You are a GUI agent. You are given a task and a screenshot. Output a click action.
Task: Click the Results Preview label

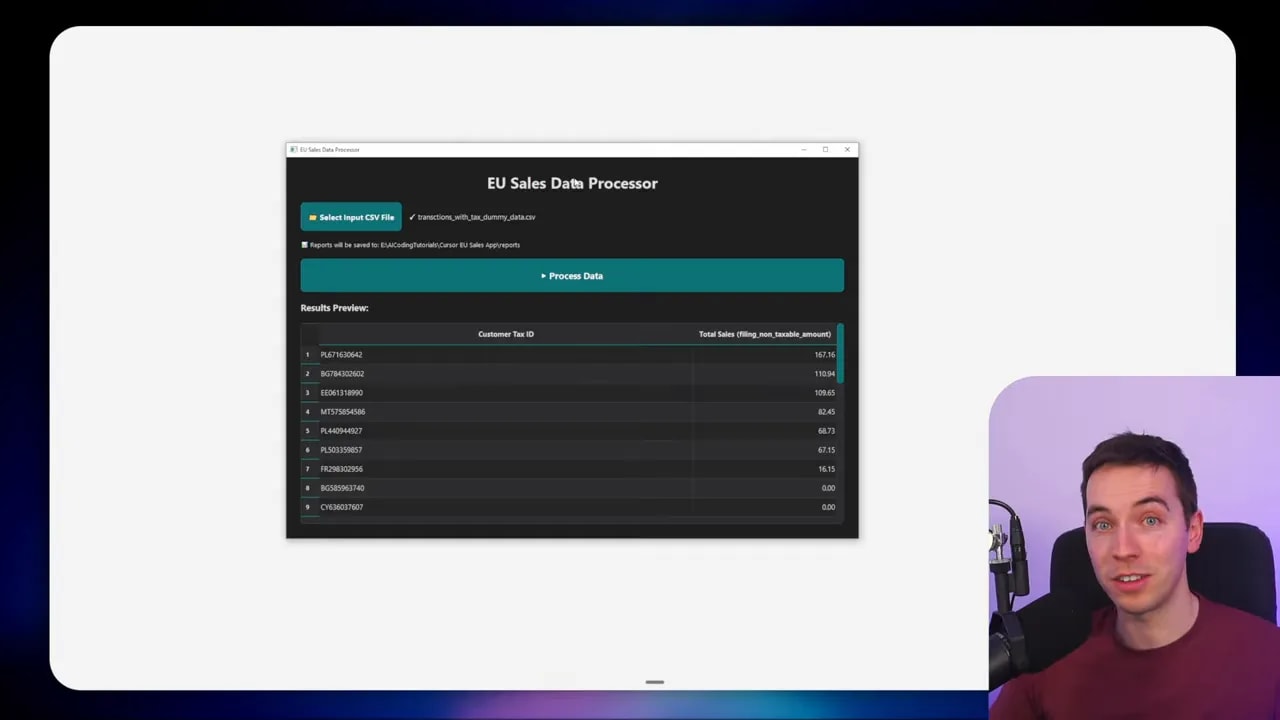pos(334,308)
